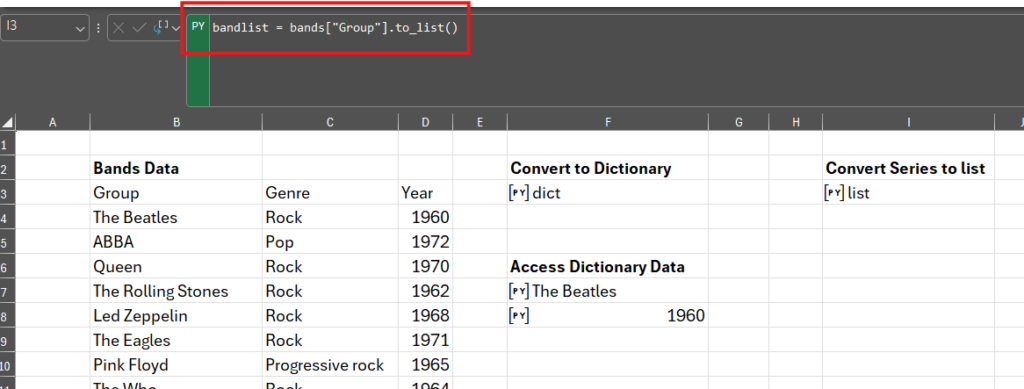The height and width of the screenshot is (389, 1024).
Task: Click the 'Bands Data' heading cell
Action: click(176, 168)
